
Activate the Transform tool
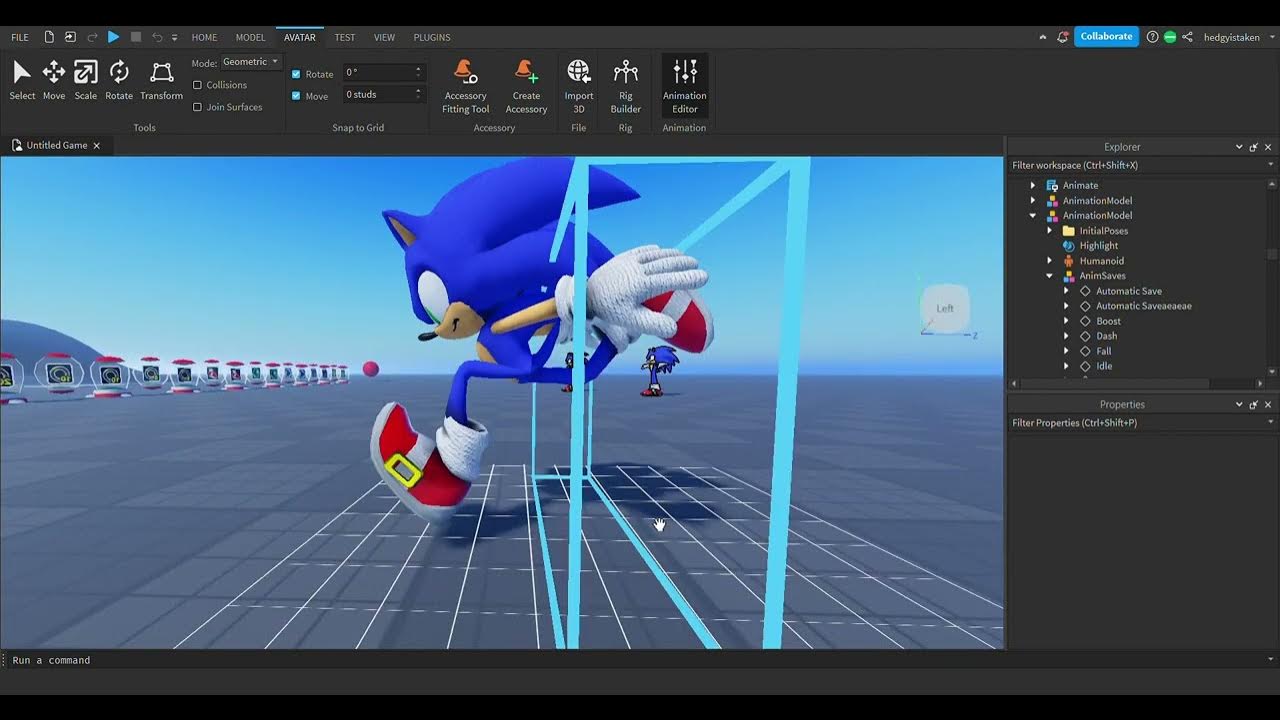161,80
